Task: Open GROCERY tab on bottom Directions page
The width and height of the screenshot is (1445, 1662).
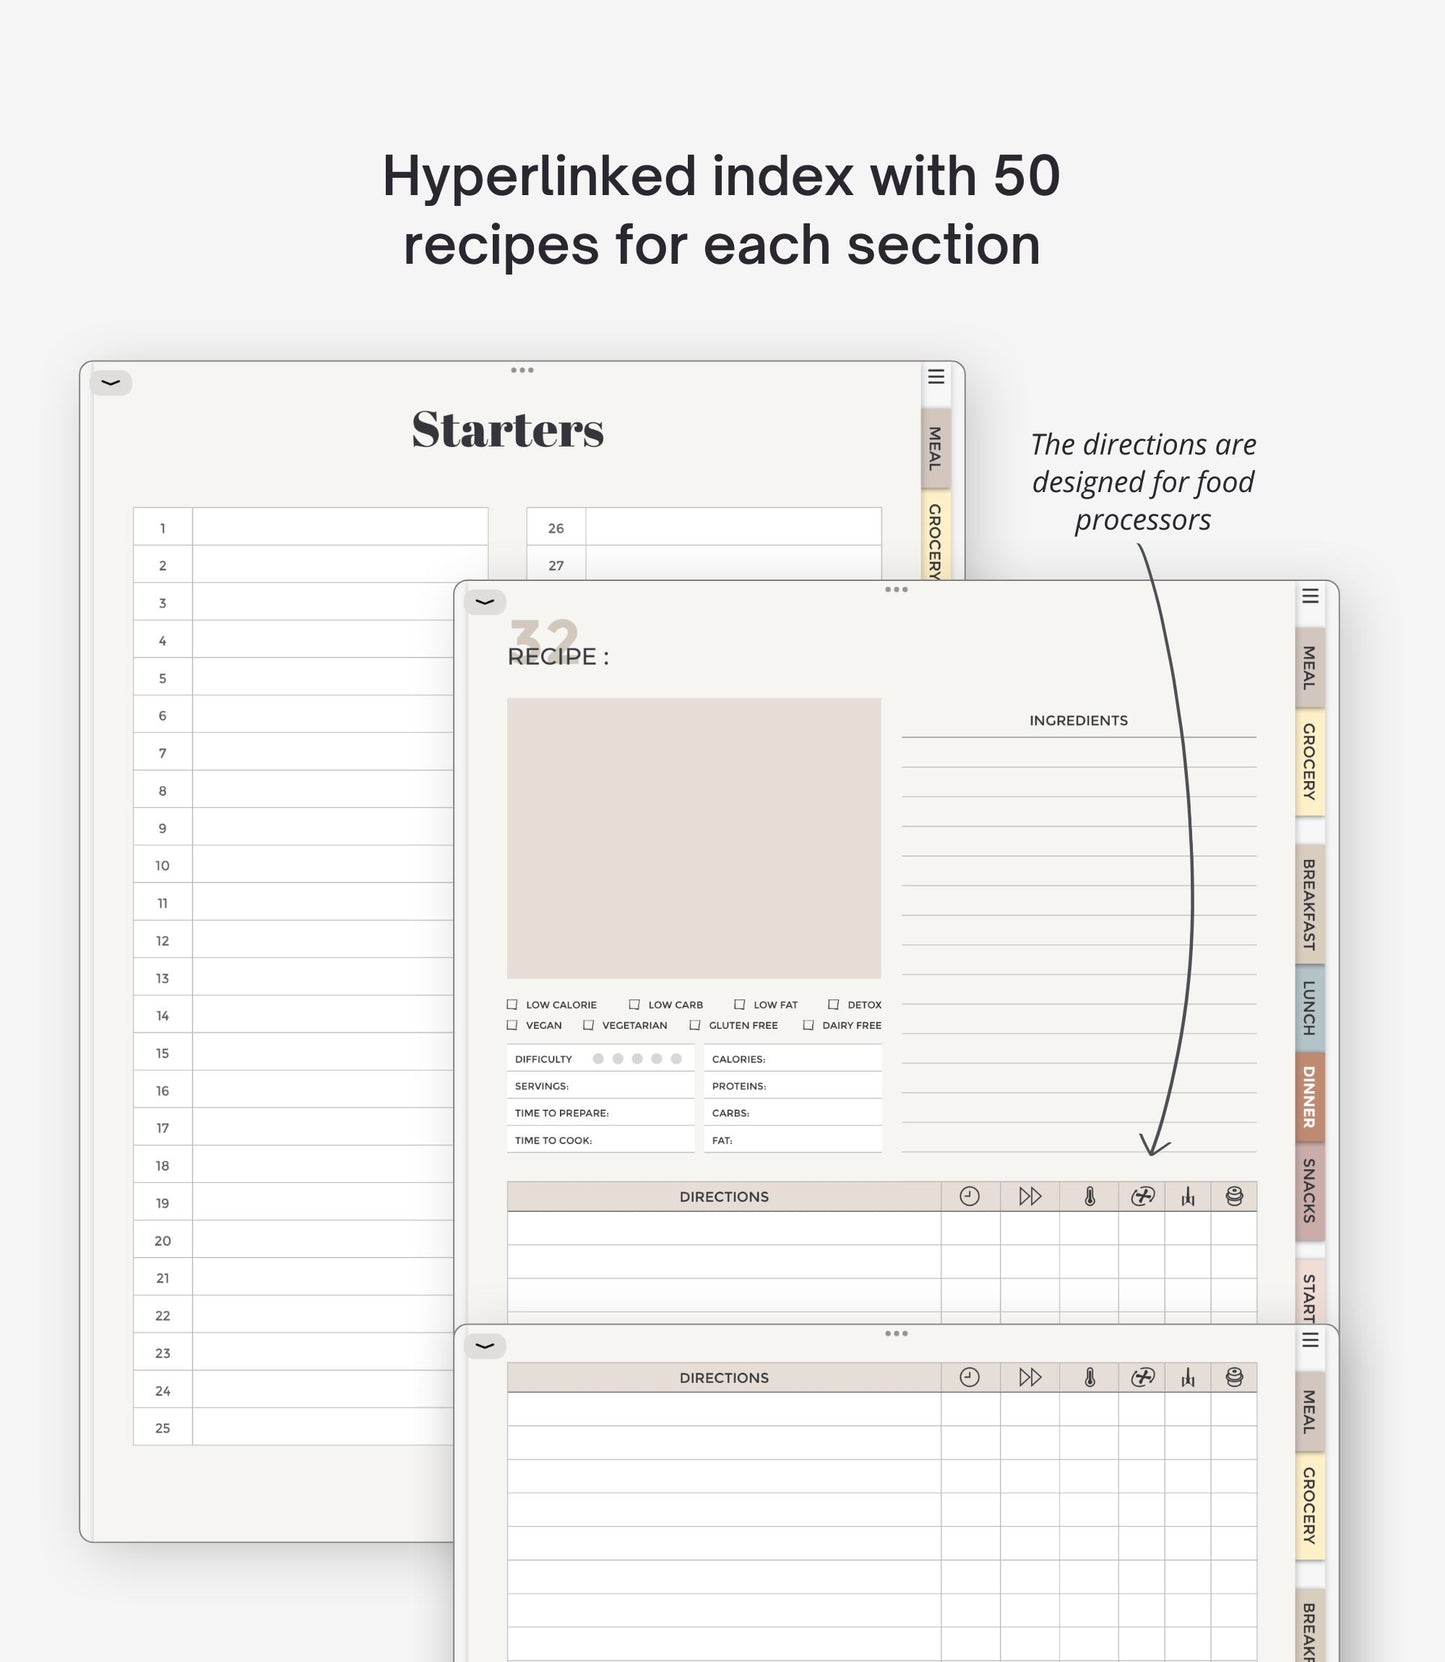Action: (x=1309, y=1506)
